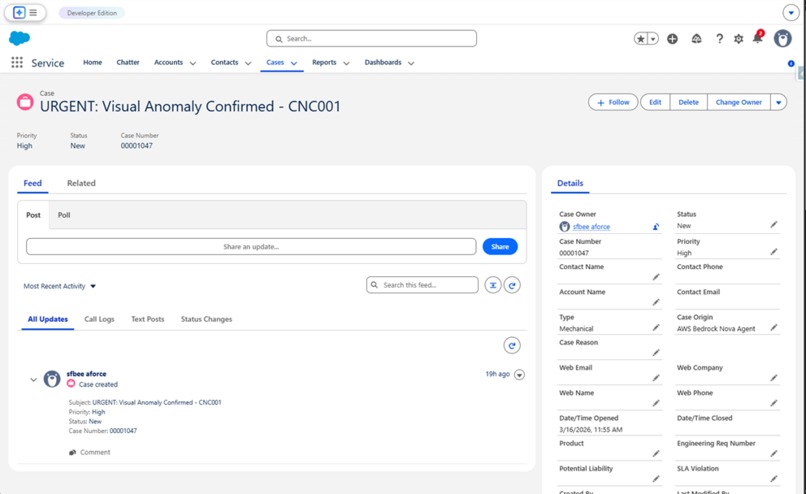806x494 pixels.
Task: Show the Status Changes feed filter
Action: [x=206, y=319]
